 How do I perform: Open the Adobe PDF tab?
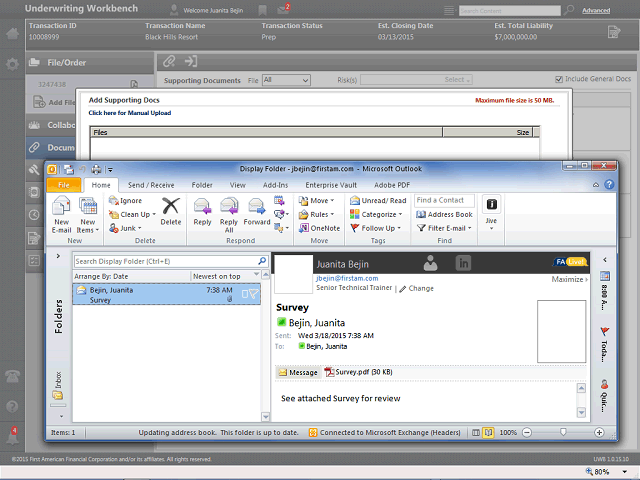392,185
